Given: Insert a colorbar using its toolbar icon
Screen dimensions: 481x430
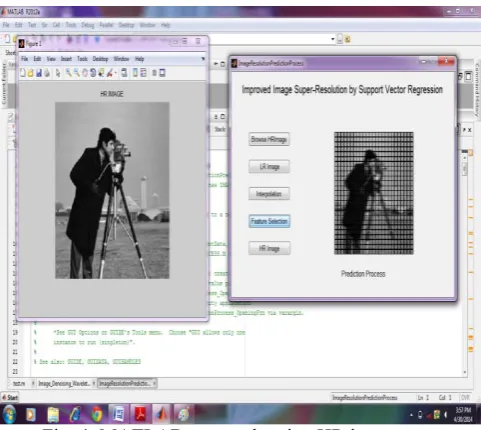Looking at the screenshot, I should click(135, 73).
